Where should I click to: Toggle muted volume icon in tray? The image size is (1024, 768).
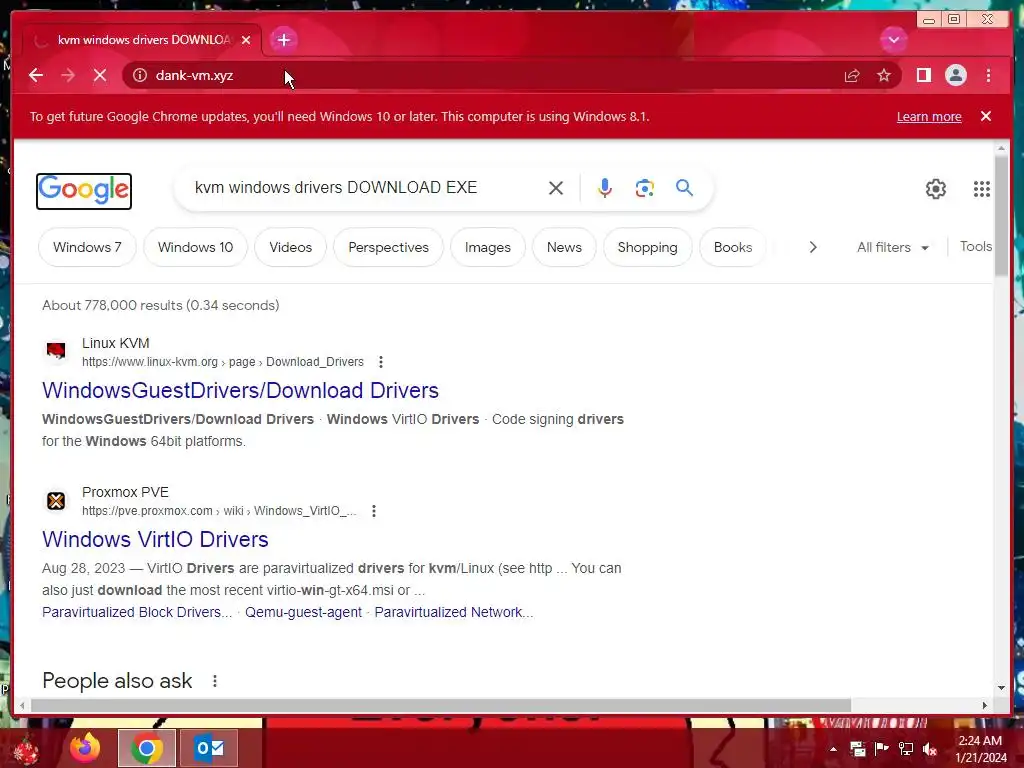point(929,749)
